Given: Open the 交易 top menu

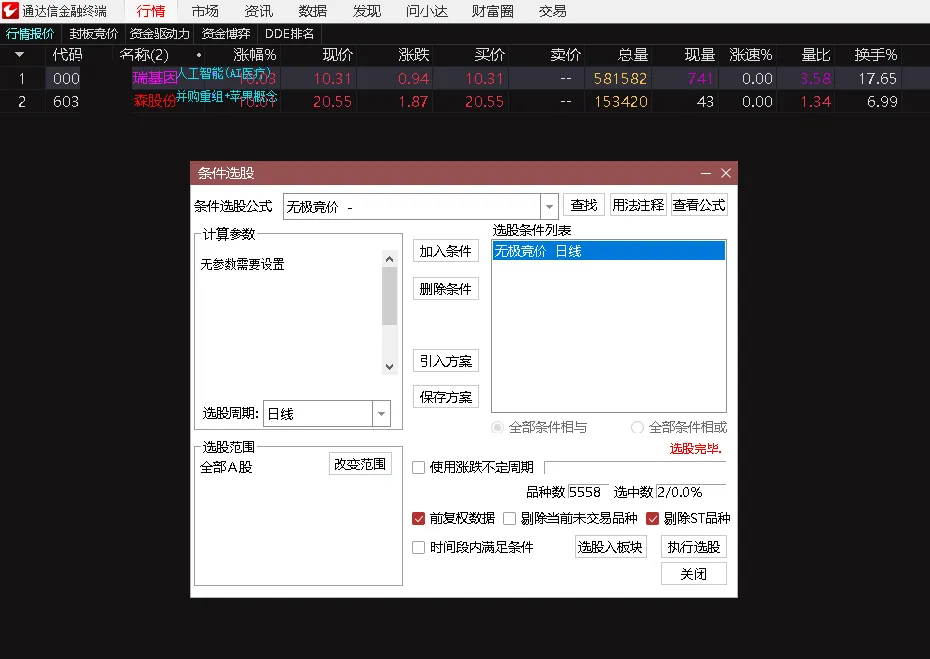Looking at the screenshot, I should [552, 11].
